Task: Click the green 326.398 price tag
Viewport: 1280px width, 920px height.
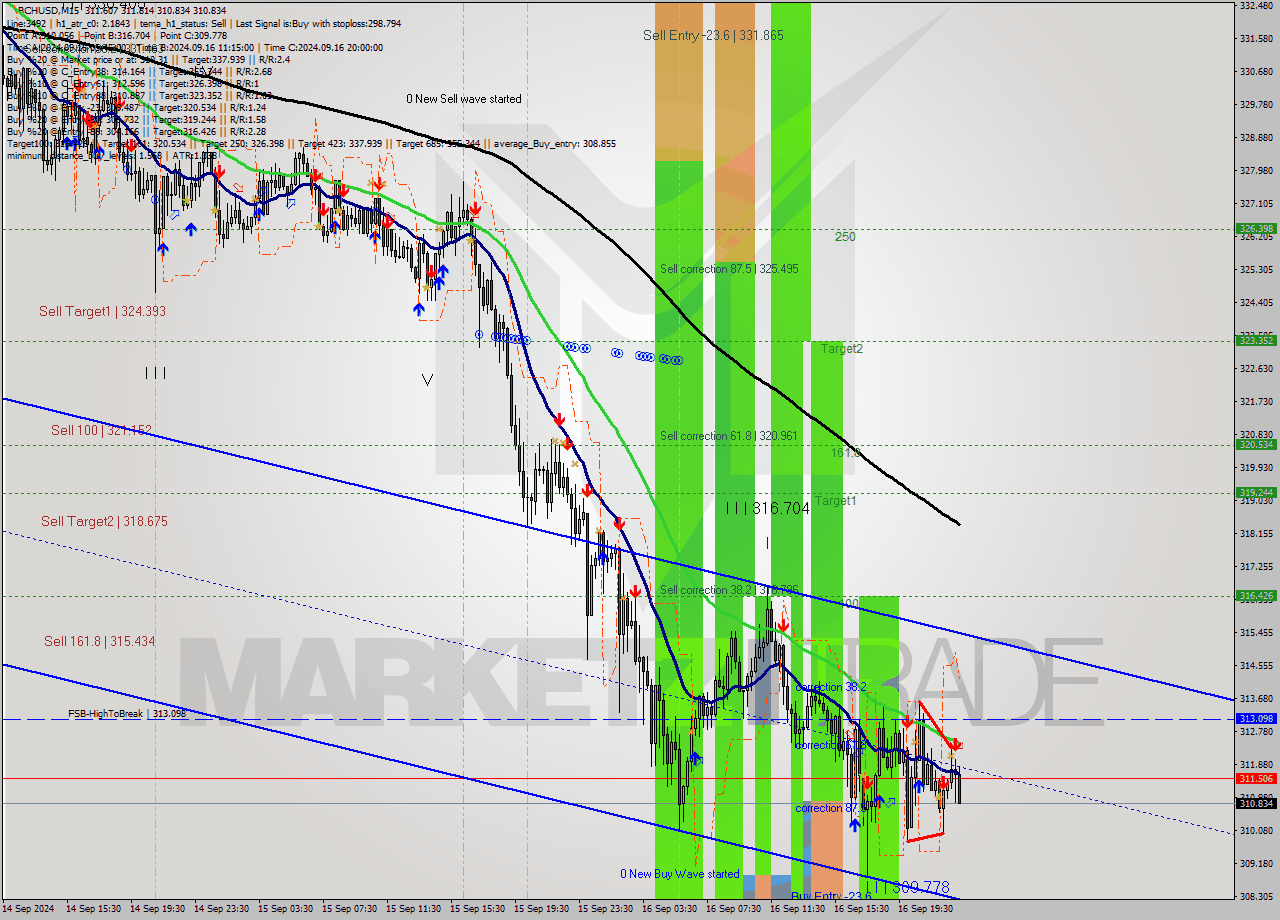Action: click(x=1256, y=229)
